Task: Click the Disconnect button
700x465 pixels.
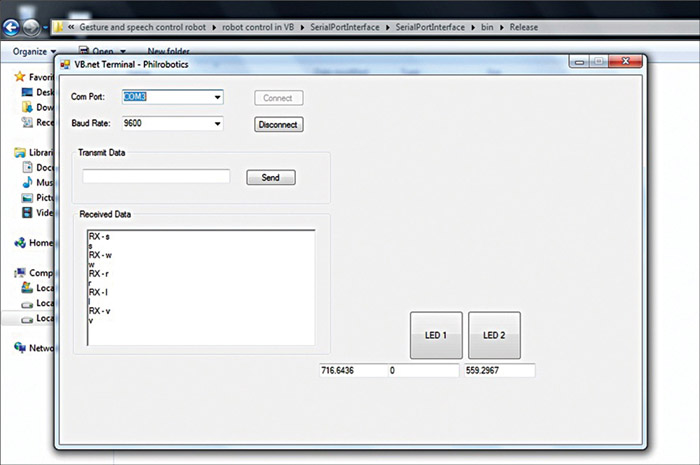Action: point(278,125)
